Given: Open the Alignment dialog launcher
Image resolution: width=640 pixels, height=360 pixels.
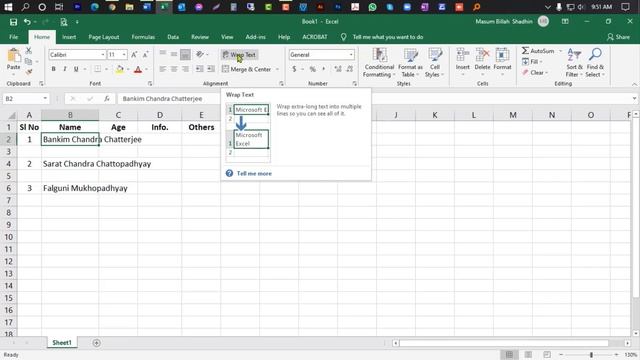Looking at the screenshot, I should pos(281,83).
